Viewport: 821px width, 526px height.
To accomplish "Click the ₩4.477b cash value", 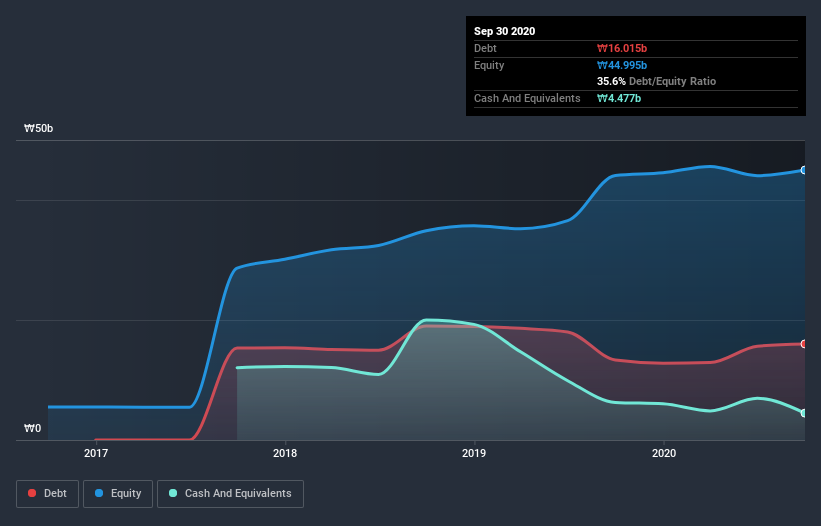I will pyautogui.click(x=619, y=98).
